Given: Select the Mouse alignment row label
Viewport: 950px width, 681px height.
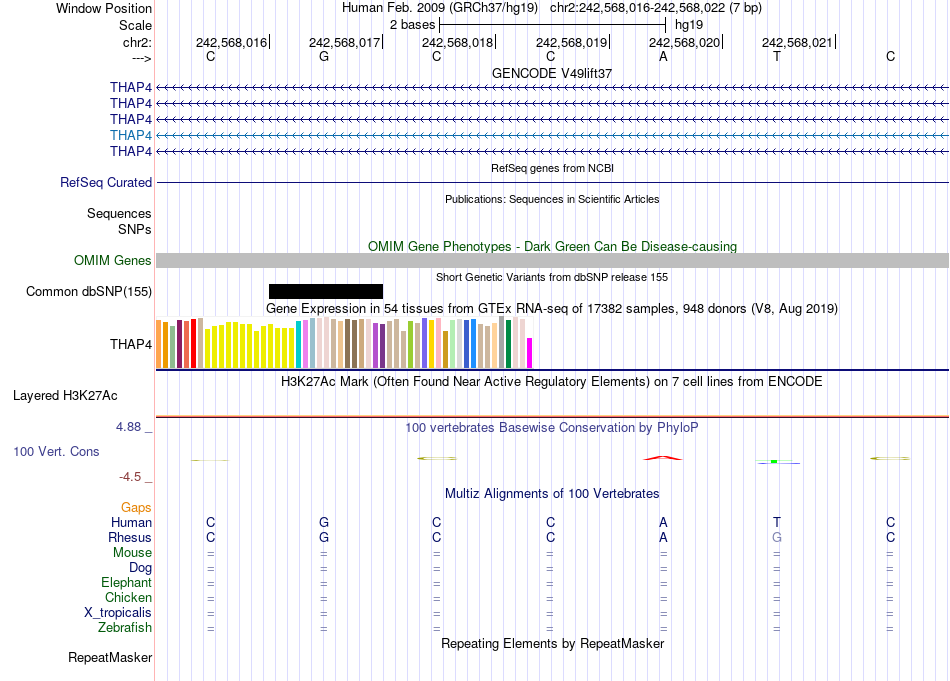Looking at the screenshot, I should pos(133,553).
